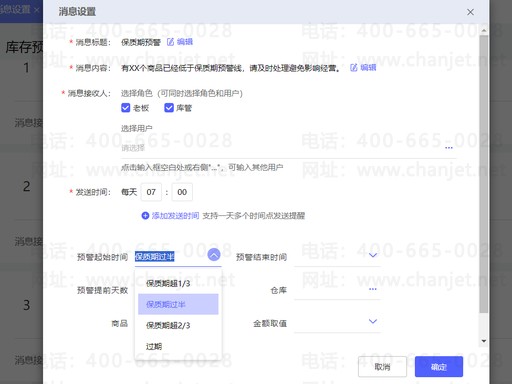Click the 编辑 link beside message content
The image size is (512, 384).
368,68
